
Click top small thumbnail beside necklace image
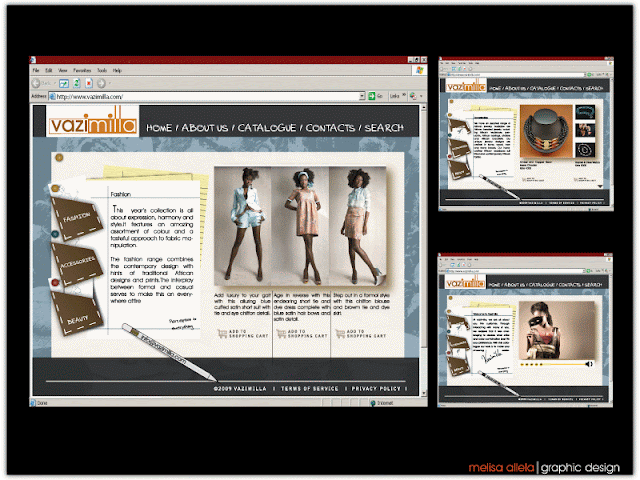point(585,112)
